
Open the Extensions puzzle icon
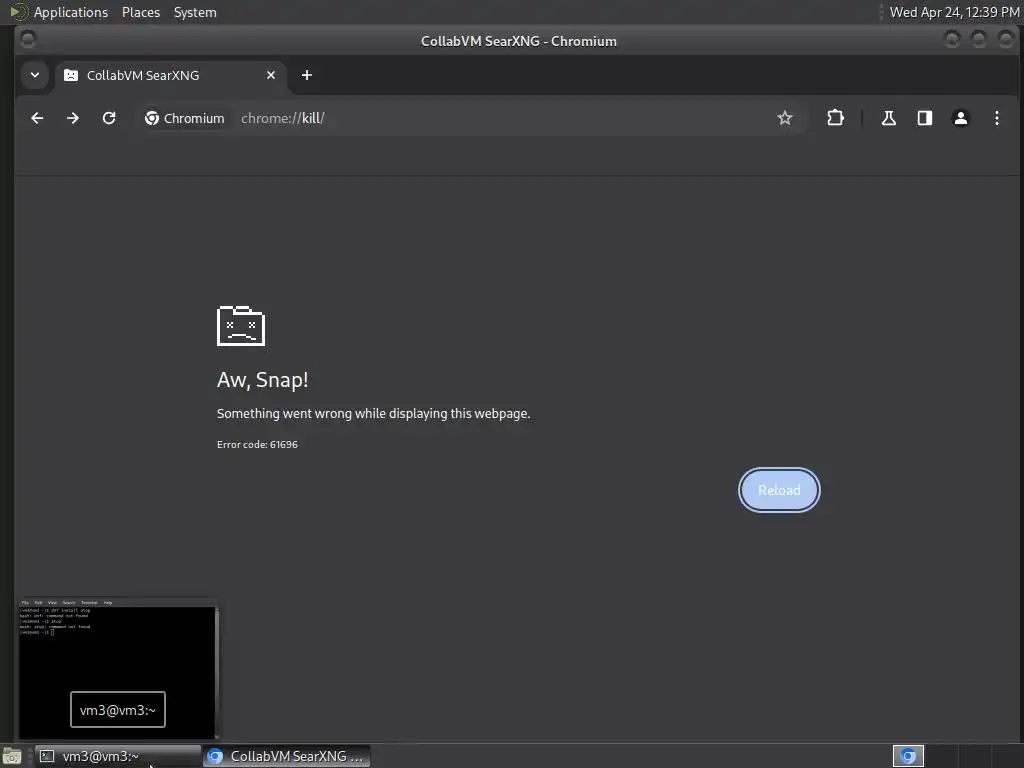pyautogui.click(x=835, y=118)
